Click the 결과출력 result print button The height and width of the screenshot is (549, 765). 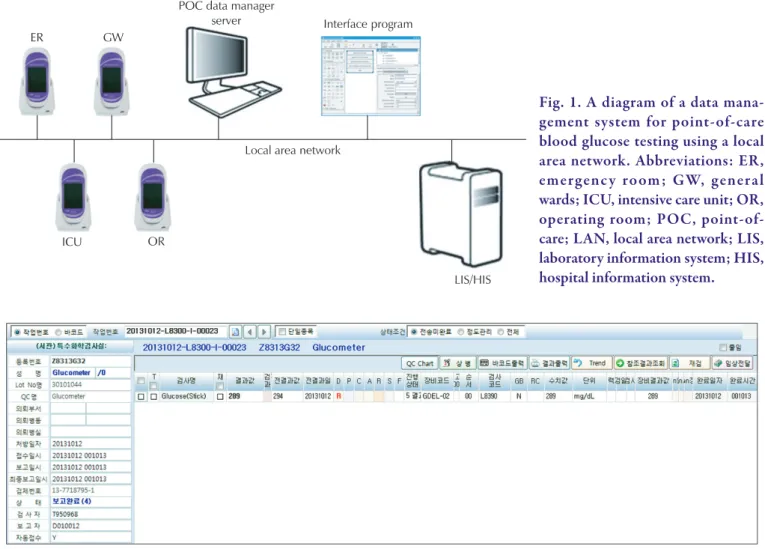coord(549,363)
